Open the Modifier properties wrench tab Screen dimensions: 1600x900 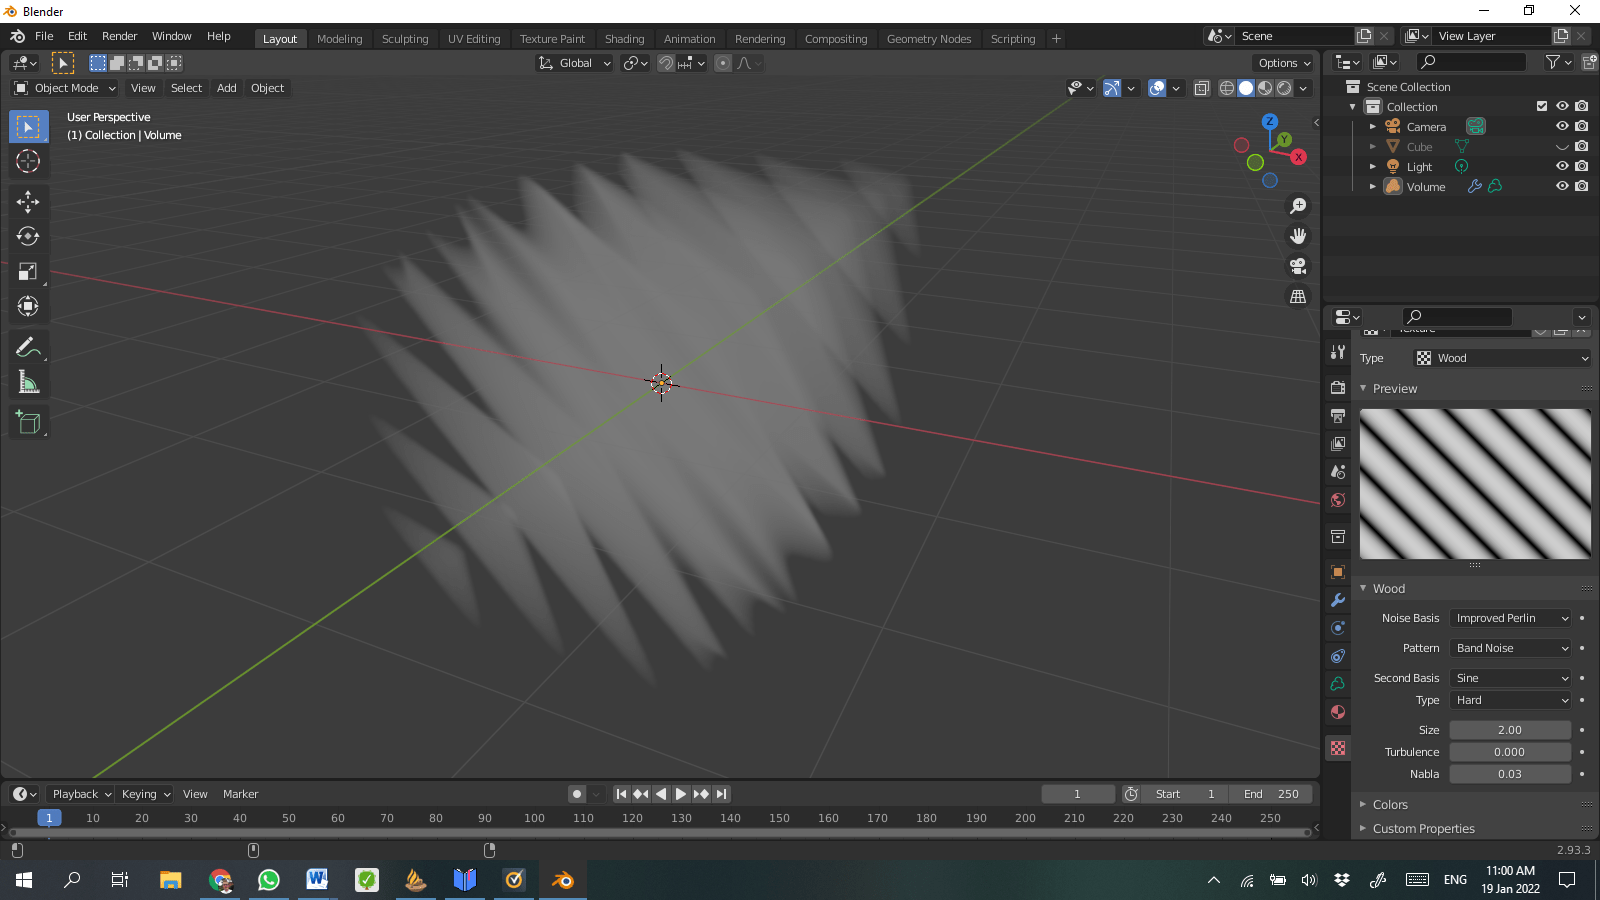click(1337, 600)
